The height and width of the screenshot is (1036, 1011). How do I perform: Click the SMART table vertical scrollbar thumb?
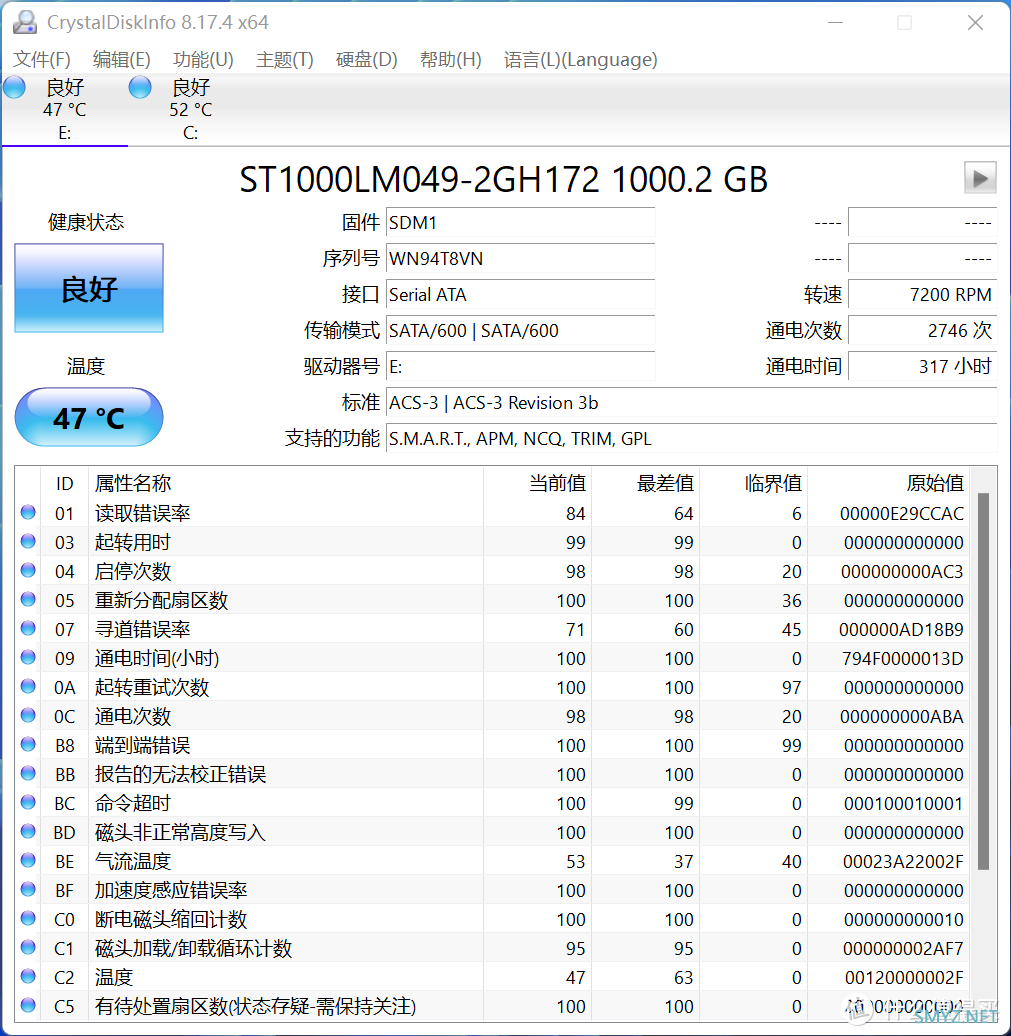pyautogui.click(x=983, y=681)
